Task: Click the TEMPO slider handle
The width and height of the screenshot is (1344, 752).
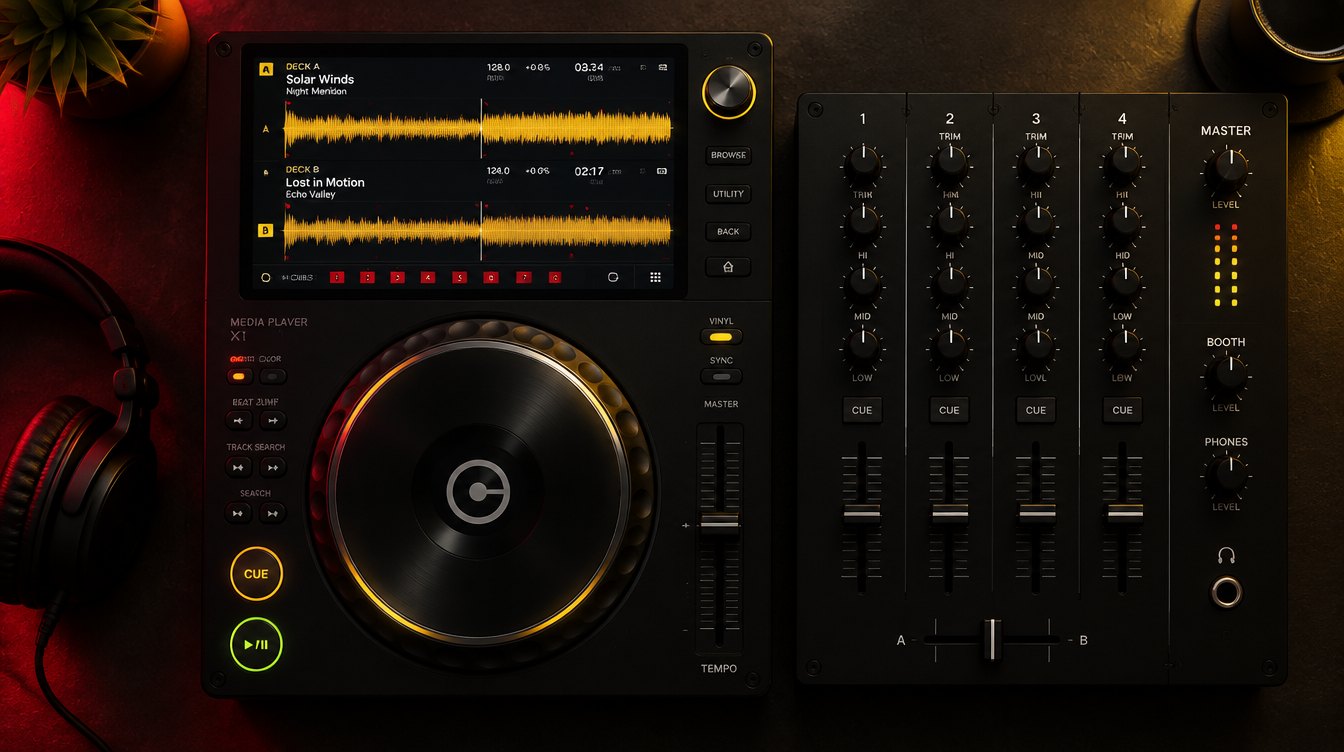Action: click(x=720, y=524)
